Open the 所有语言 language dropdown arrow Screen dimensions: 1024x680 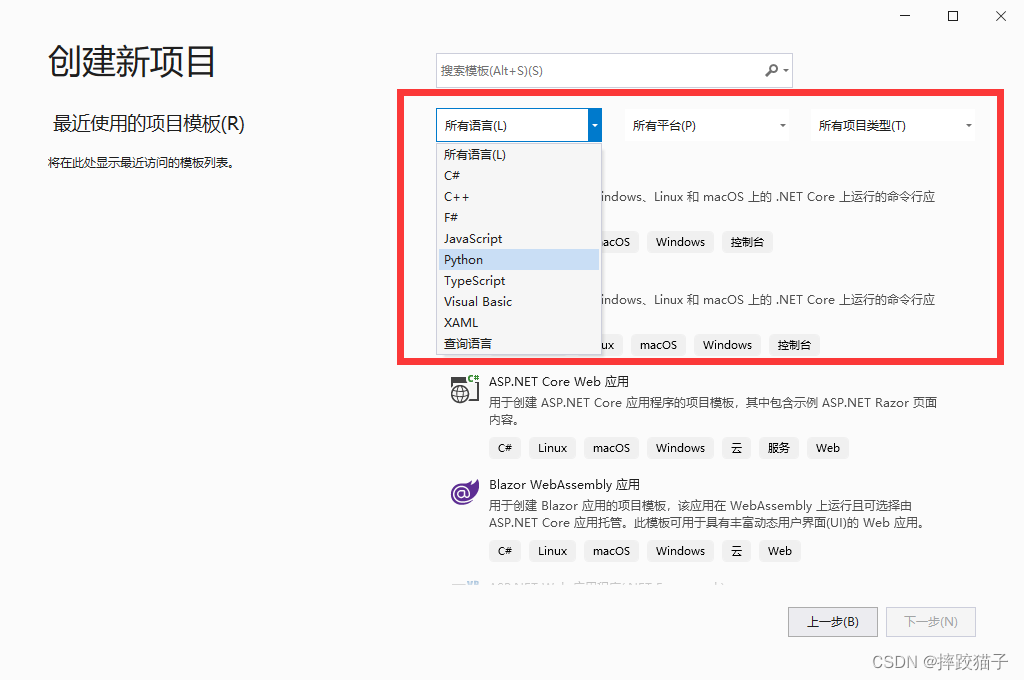(594, 125)
